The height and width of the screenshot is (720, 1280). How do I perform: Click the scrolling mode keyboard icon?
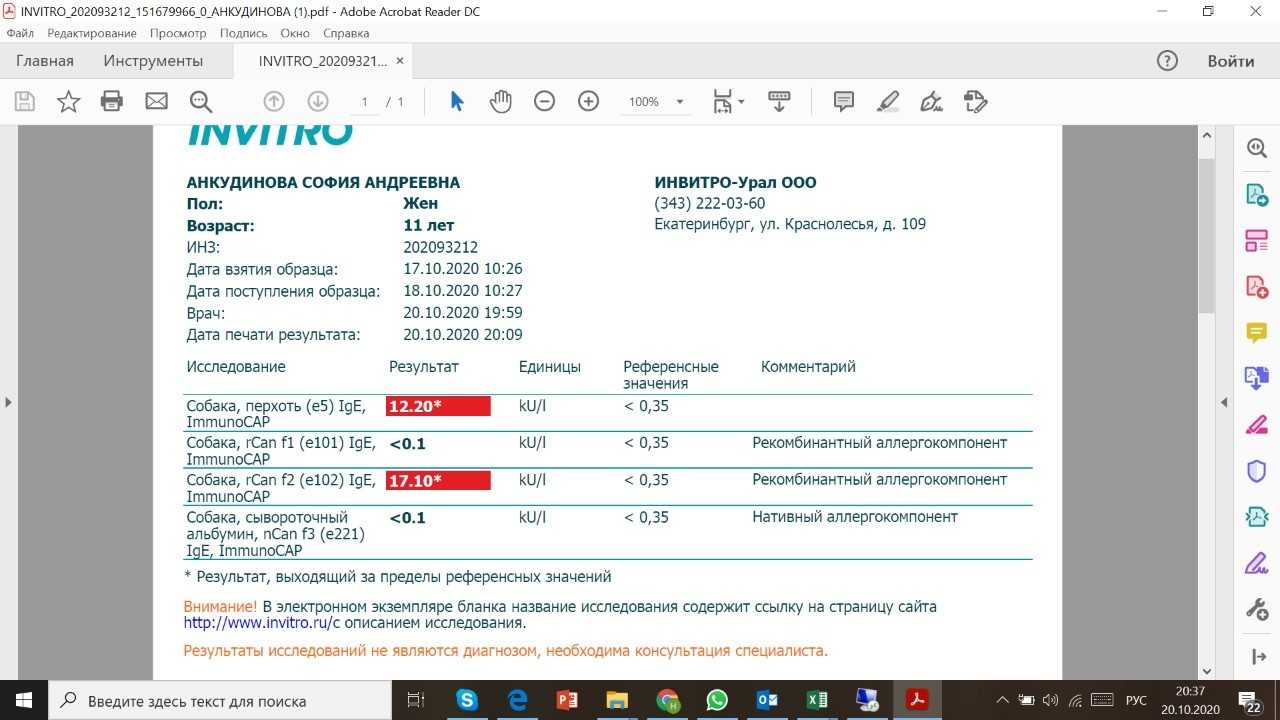pos(779,101)
